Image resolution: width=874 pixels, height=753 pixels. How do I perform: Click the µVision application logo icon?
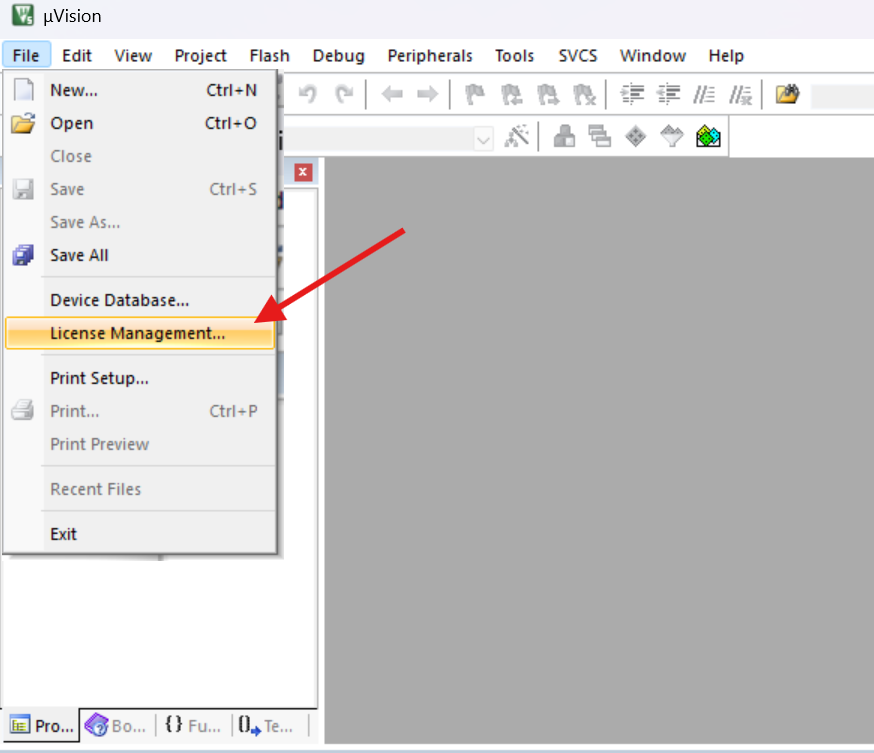pos(23,15)
